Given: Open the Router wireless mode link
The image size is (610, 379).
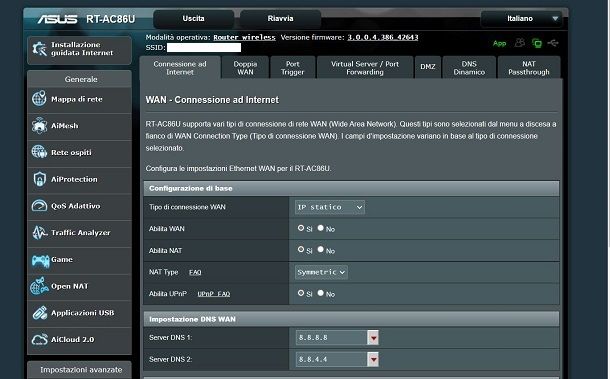Looking at the screenshot, I should click(x=244, y=37).
